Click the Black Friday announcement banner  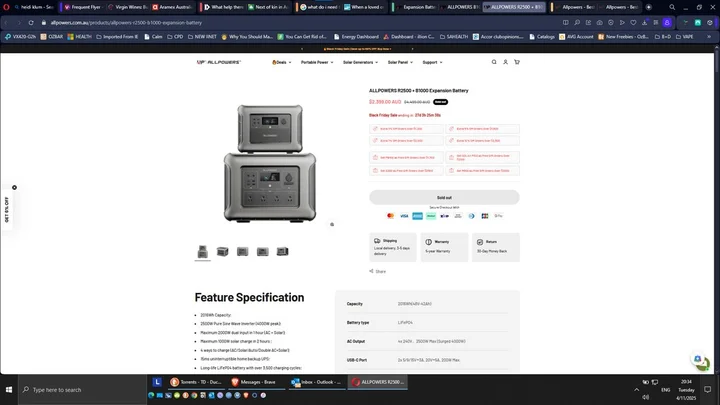[357, 49]
